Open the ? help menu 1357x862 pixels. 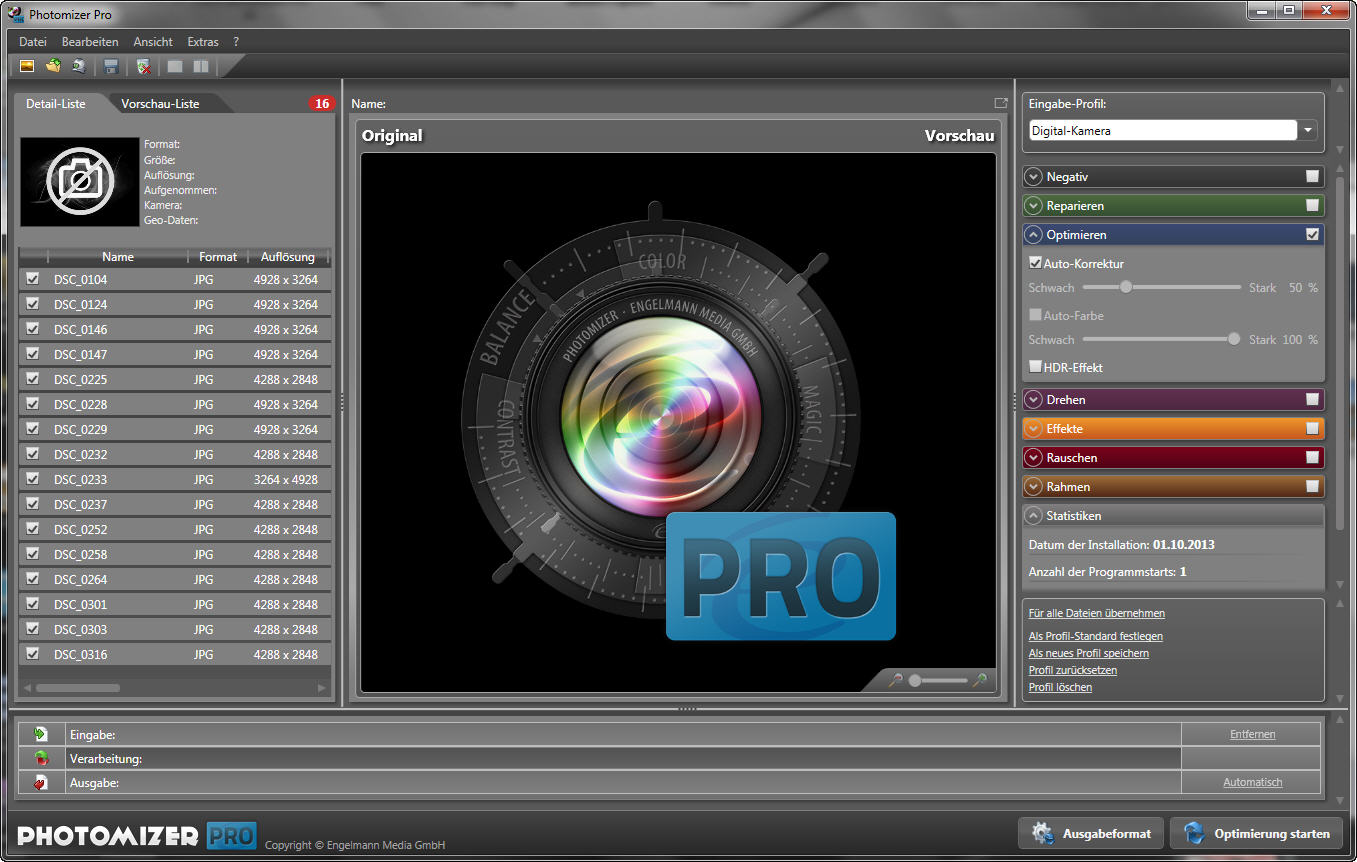236,42
